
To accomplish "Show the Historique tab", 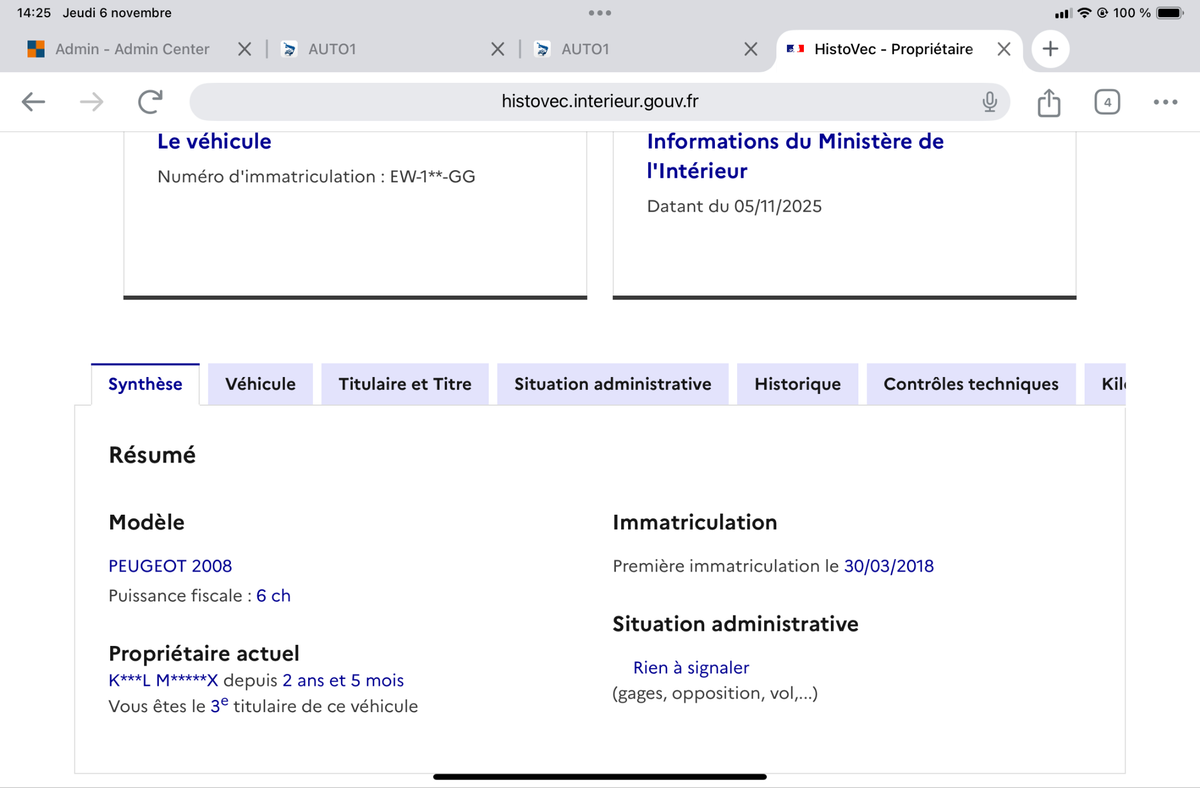I will [797, 384].
